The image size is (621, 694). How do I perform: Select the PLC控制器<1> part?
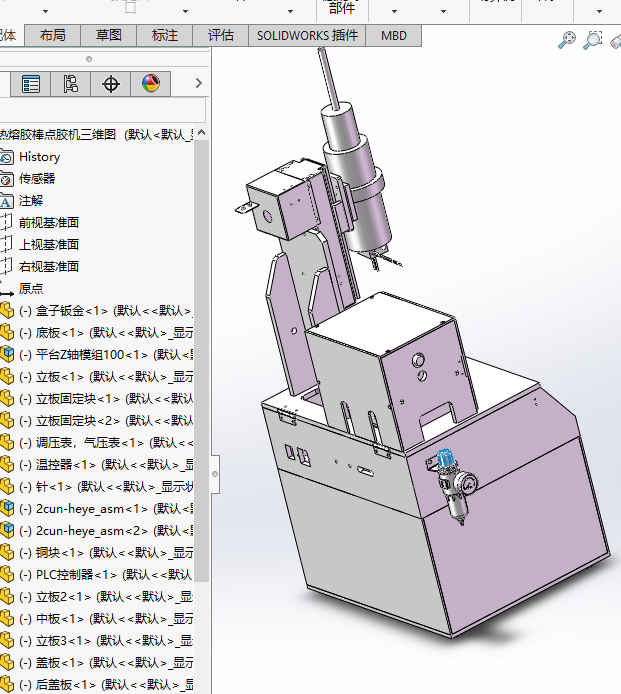point(106,574)
